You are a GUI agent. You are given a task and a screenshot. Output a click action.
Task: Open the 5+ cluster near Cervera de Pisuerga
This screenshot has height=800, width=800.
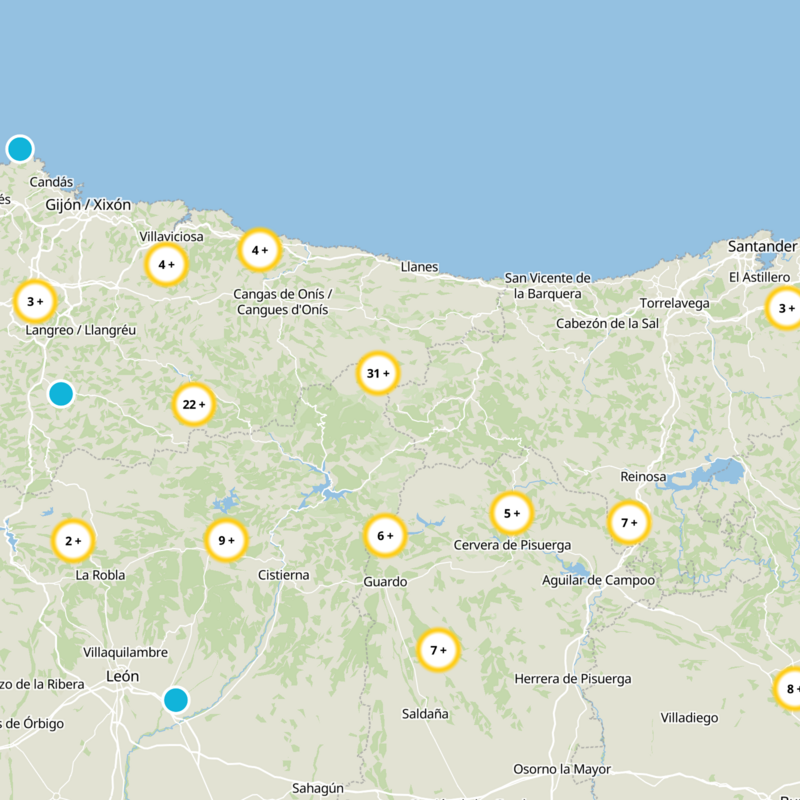[513, 513]
